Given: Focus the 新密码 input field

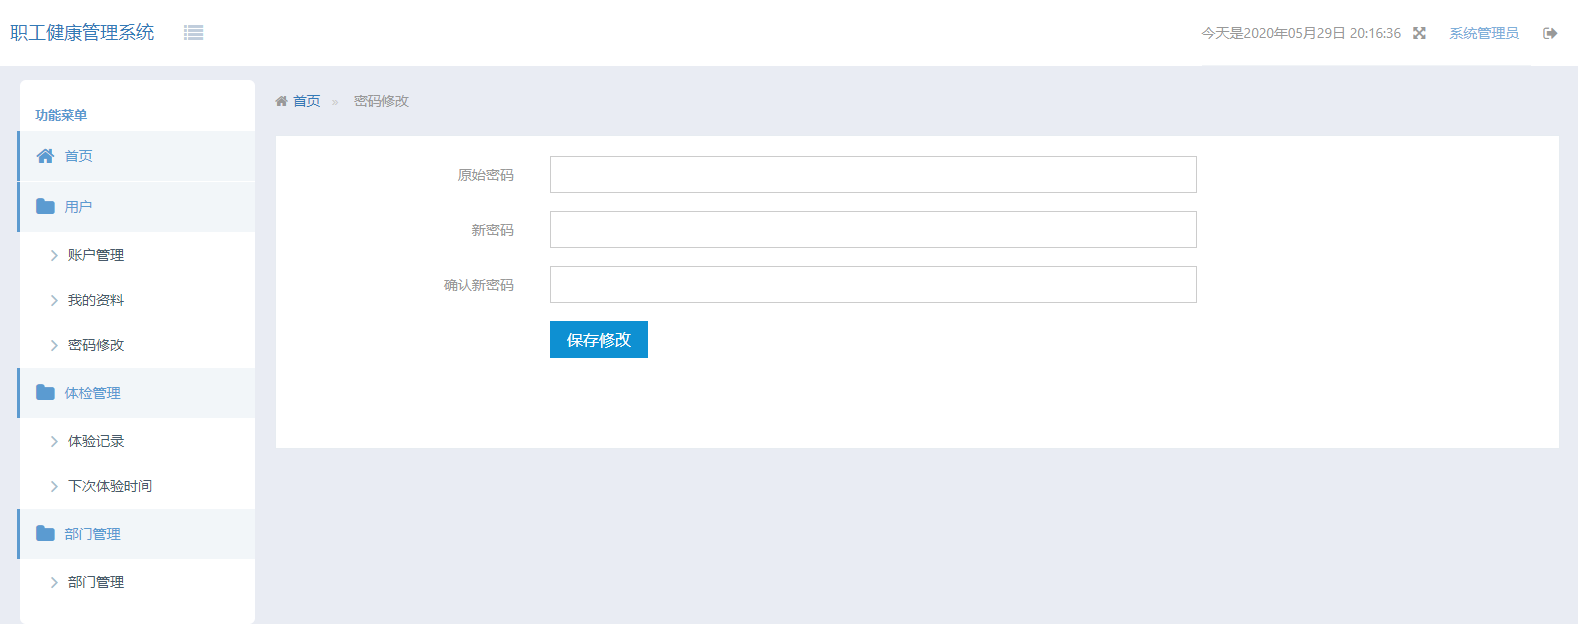Looking at the screenshot, I should tap(873, 229).
